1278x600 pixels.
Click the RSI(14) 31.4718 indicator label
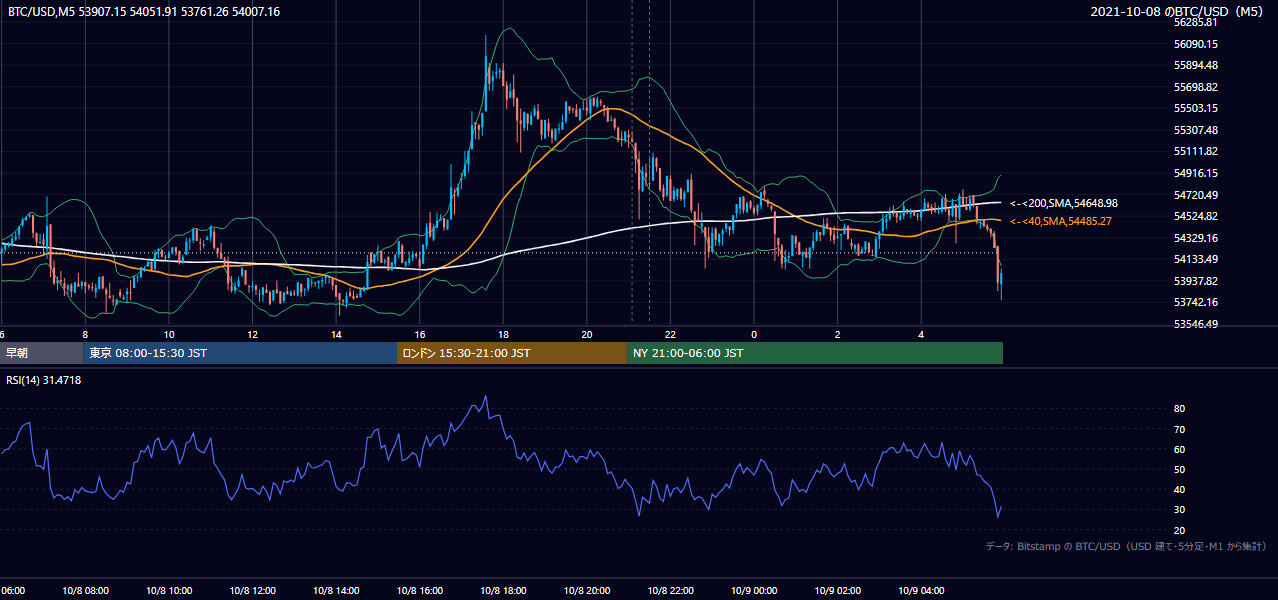(x=44, y=380)
